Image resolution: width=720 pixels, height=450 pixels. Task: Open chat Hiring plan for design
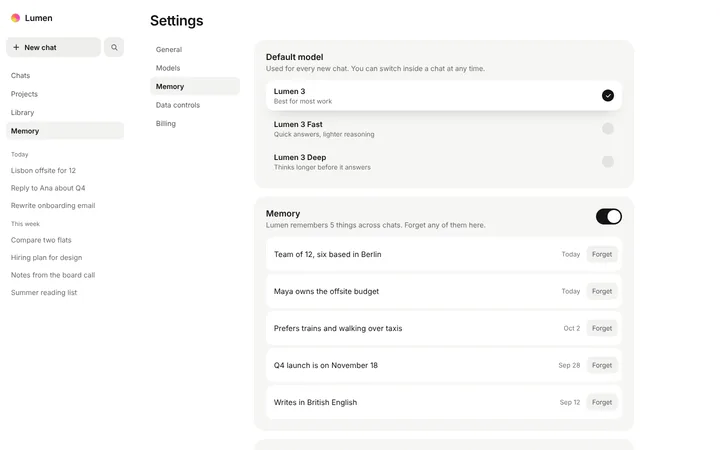tap(46, 257)
